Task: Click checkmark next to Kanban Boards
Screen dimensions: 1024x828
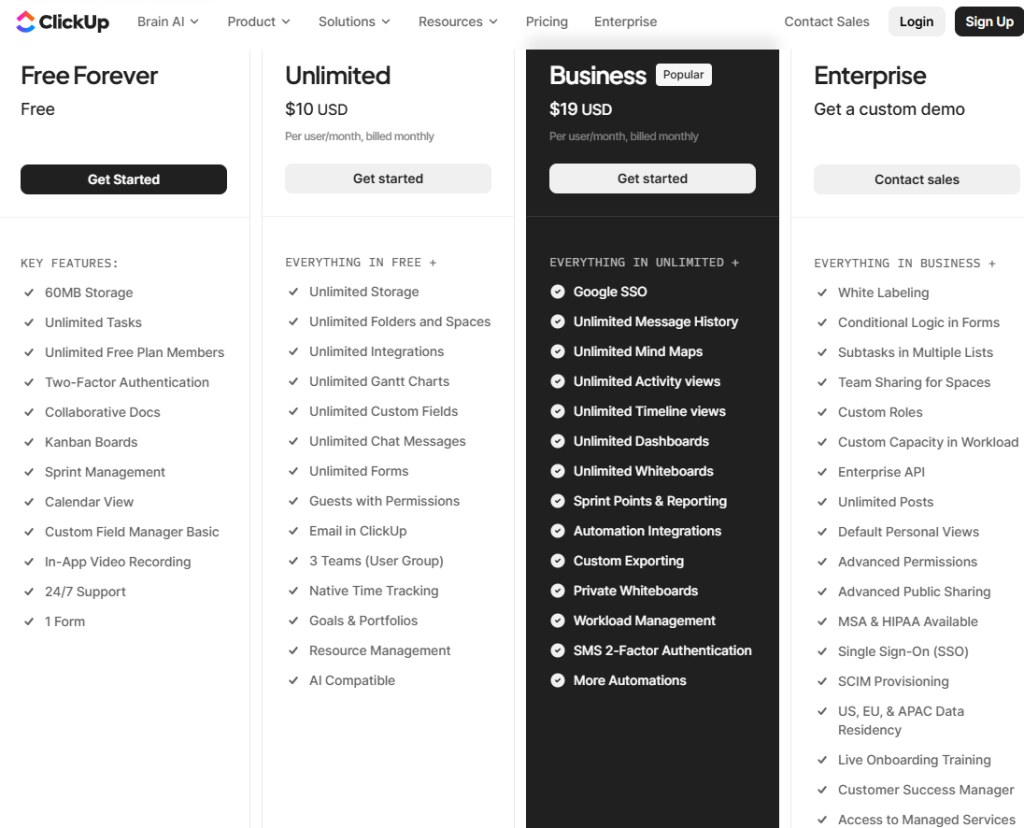Action: pyautogui.click(x=29, y=442)
